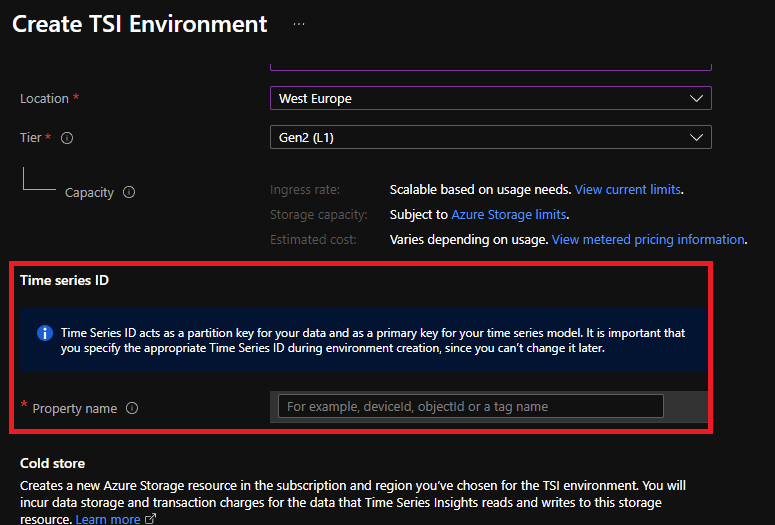Screen dimensions: 775x525
Task: Show the Tier info tooltip icon
Action: click(x=67, y=138)
